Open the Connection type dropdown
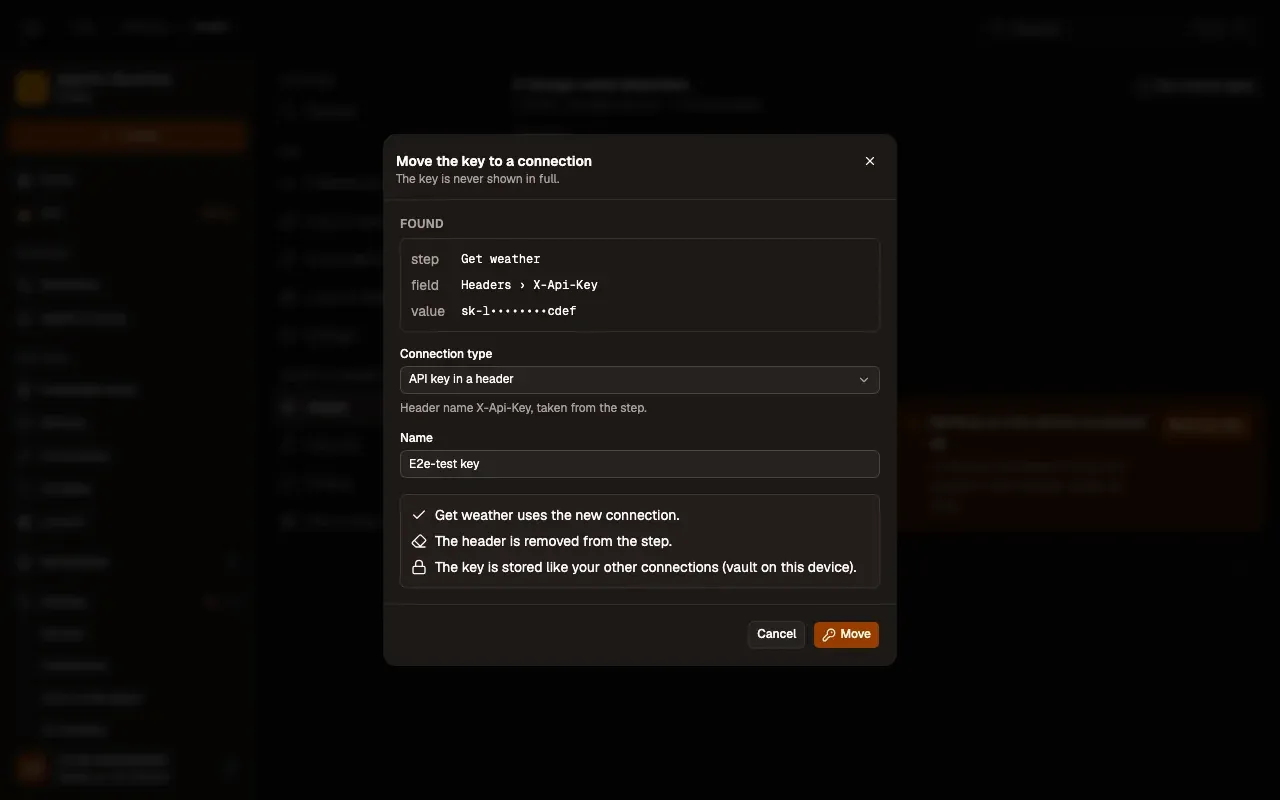1280x800 pixels. [x=640, y=380]
